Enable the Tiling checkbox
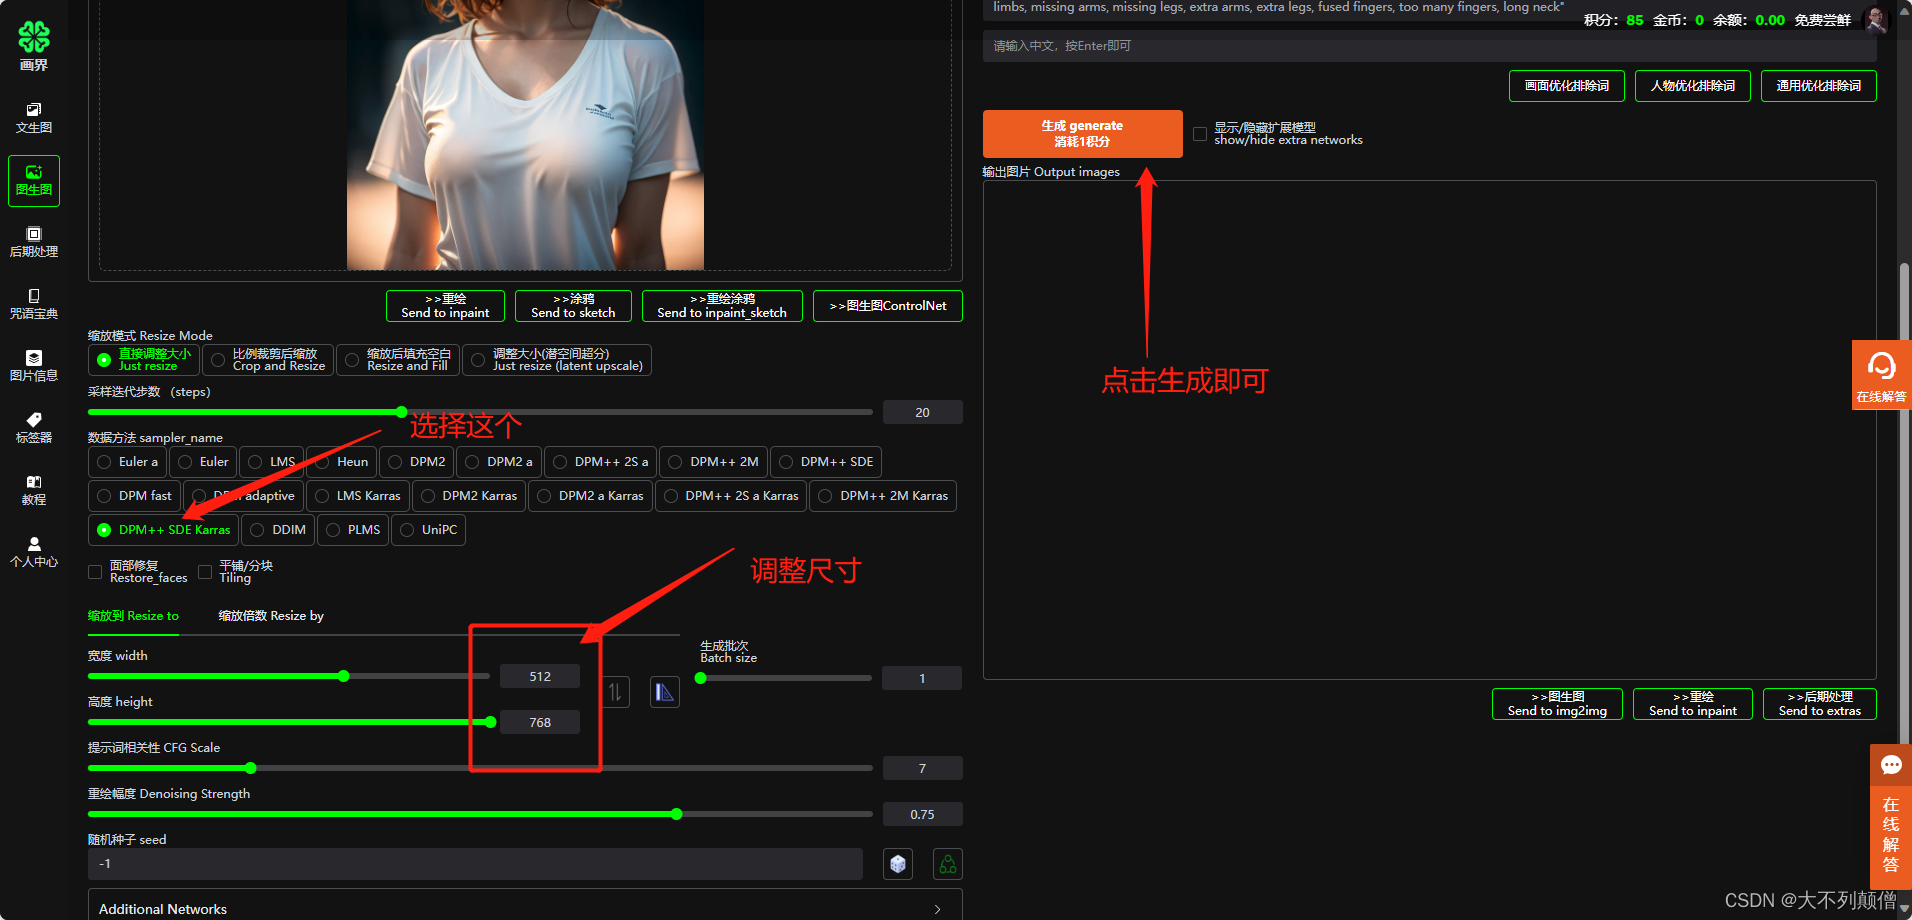 [205, 571]
